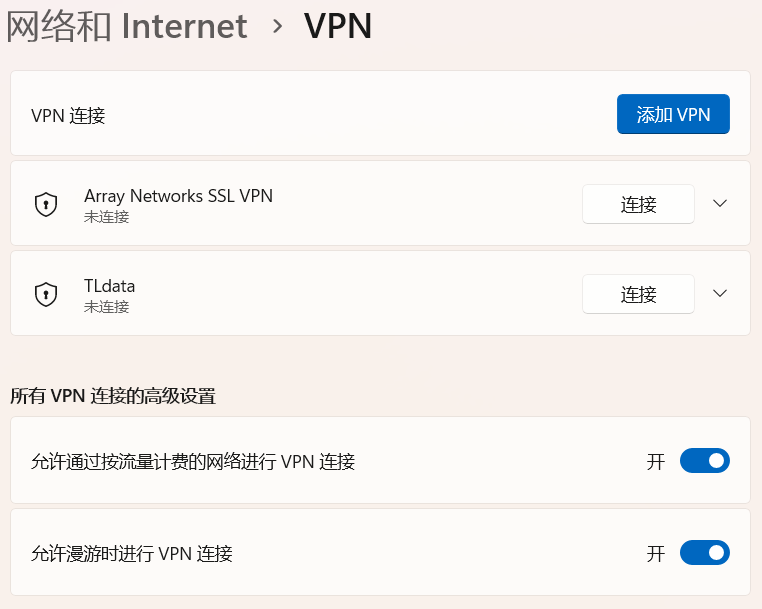Viewport: 762px width, 609px height.
Task: Expand the TLdata VPN entry chevron
Action: [720, 294]
